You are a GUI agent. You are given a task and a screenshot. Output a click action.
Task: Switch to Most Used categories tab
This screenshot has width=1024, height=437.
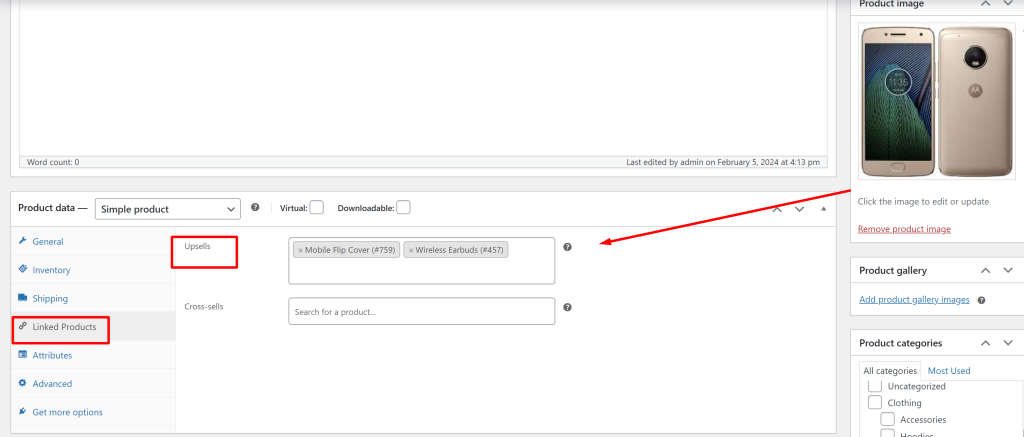tap(949, 370)
